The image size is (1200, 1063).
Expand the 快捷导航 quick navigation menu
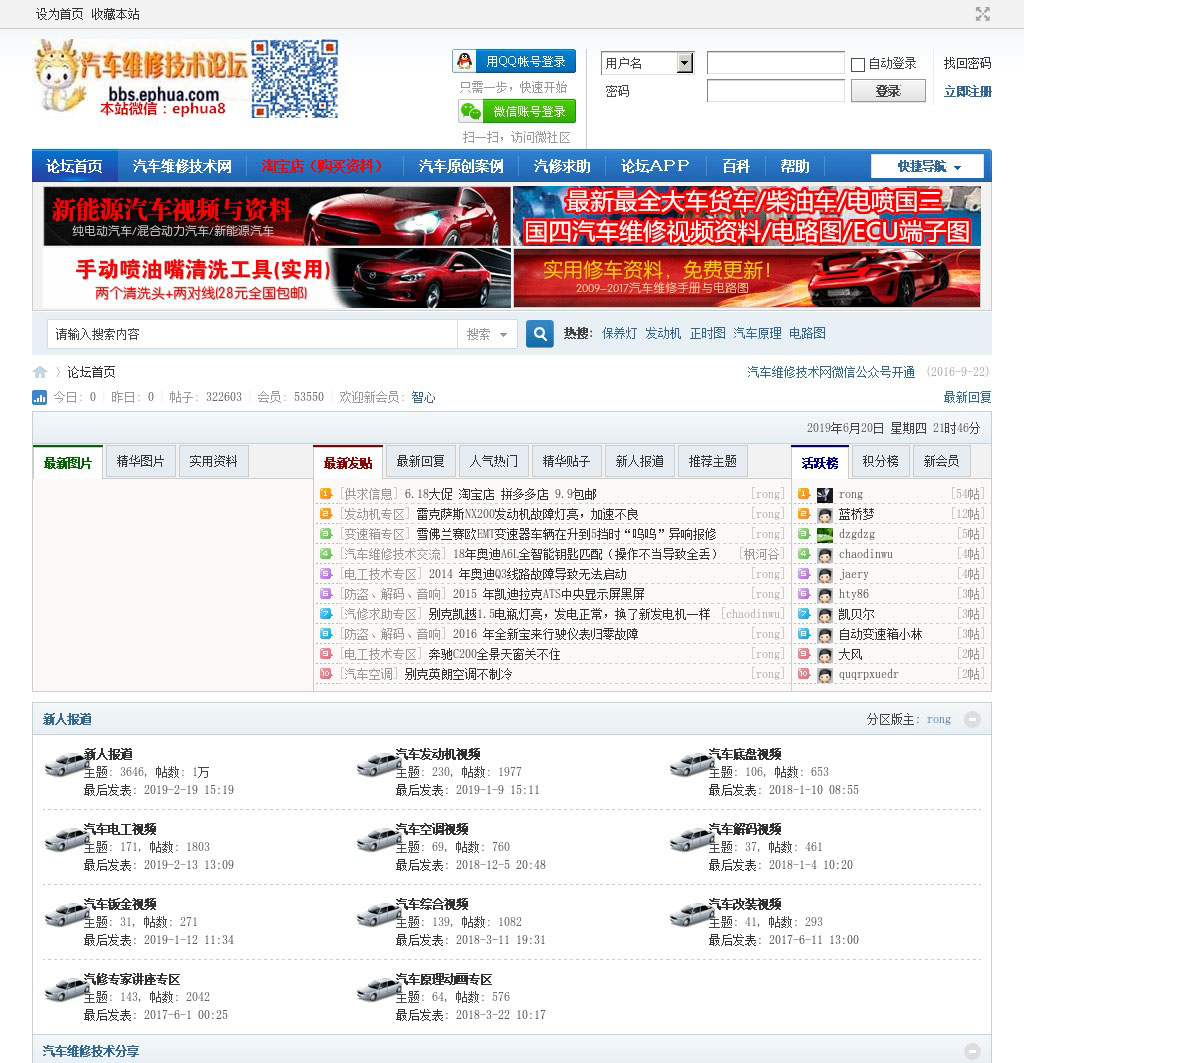(x=927, y=167)
